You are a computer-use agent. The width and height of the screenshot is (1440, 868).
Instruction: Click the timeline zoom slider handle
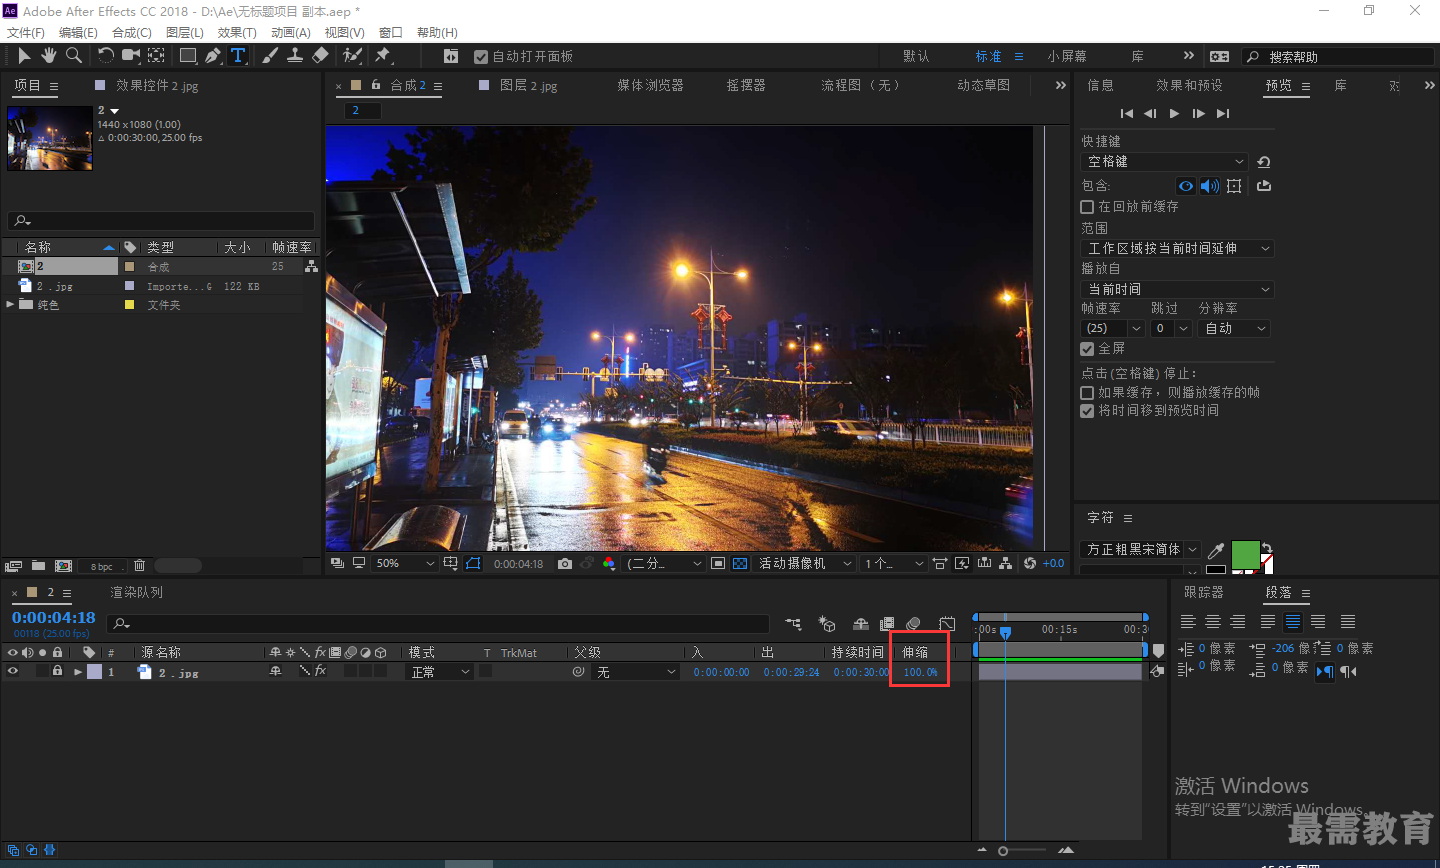[1003, 851]
